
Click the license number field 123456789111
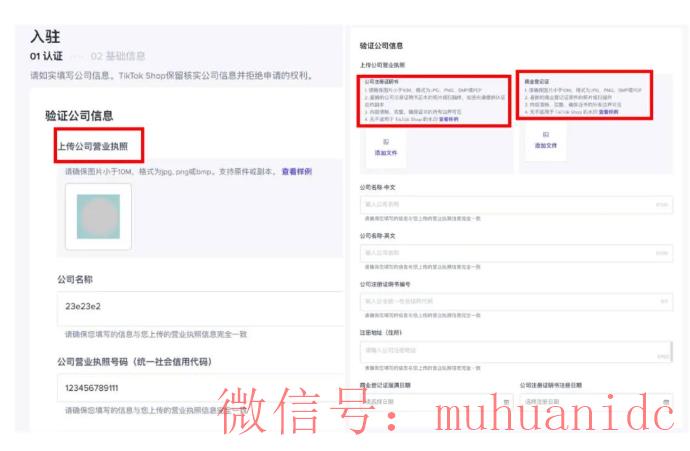pos(200,387)
